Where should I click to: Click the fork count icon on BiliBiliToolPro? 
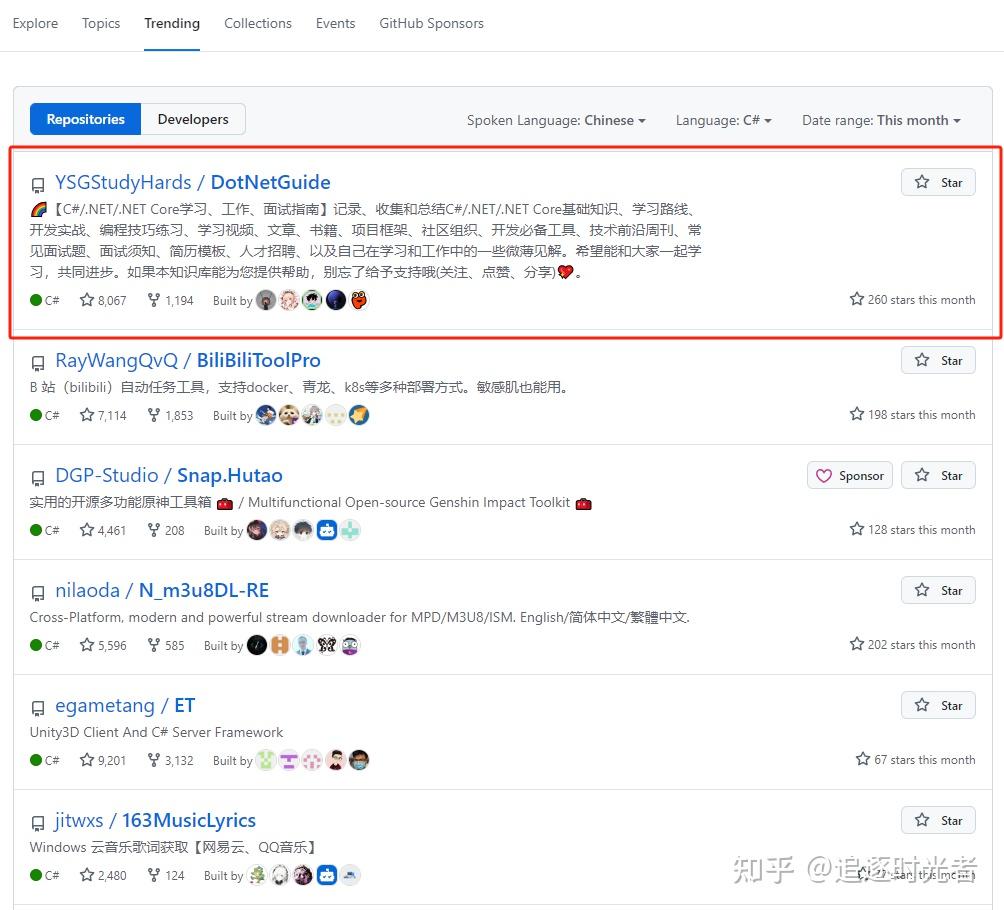pos(152,415)
